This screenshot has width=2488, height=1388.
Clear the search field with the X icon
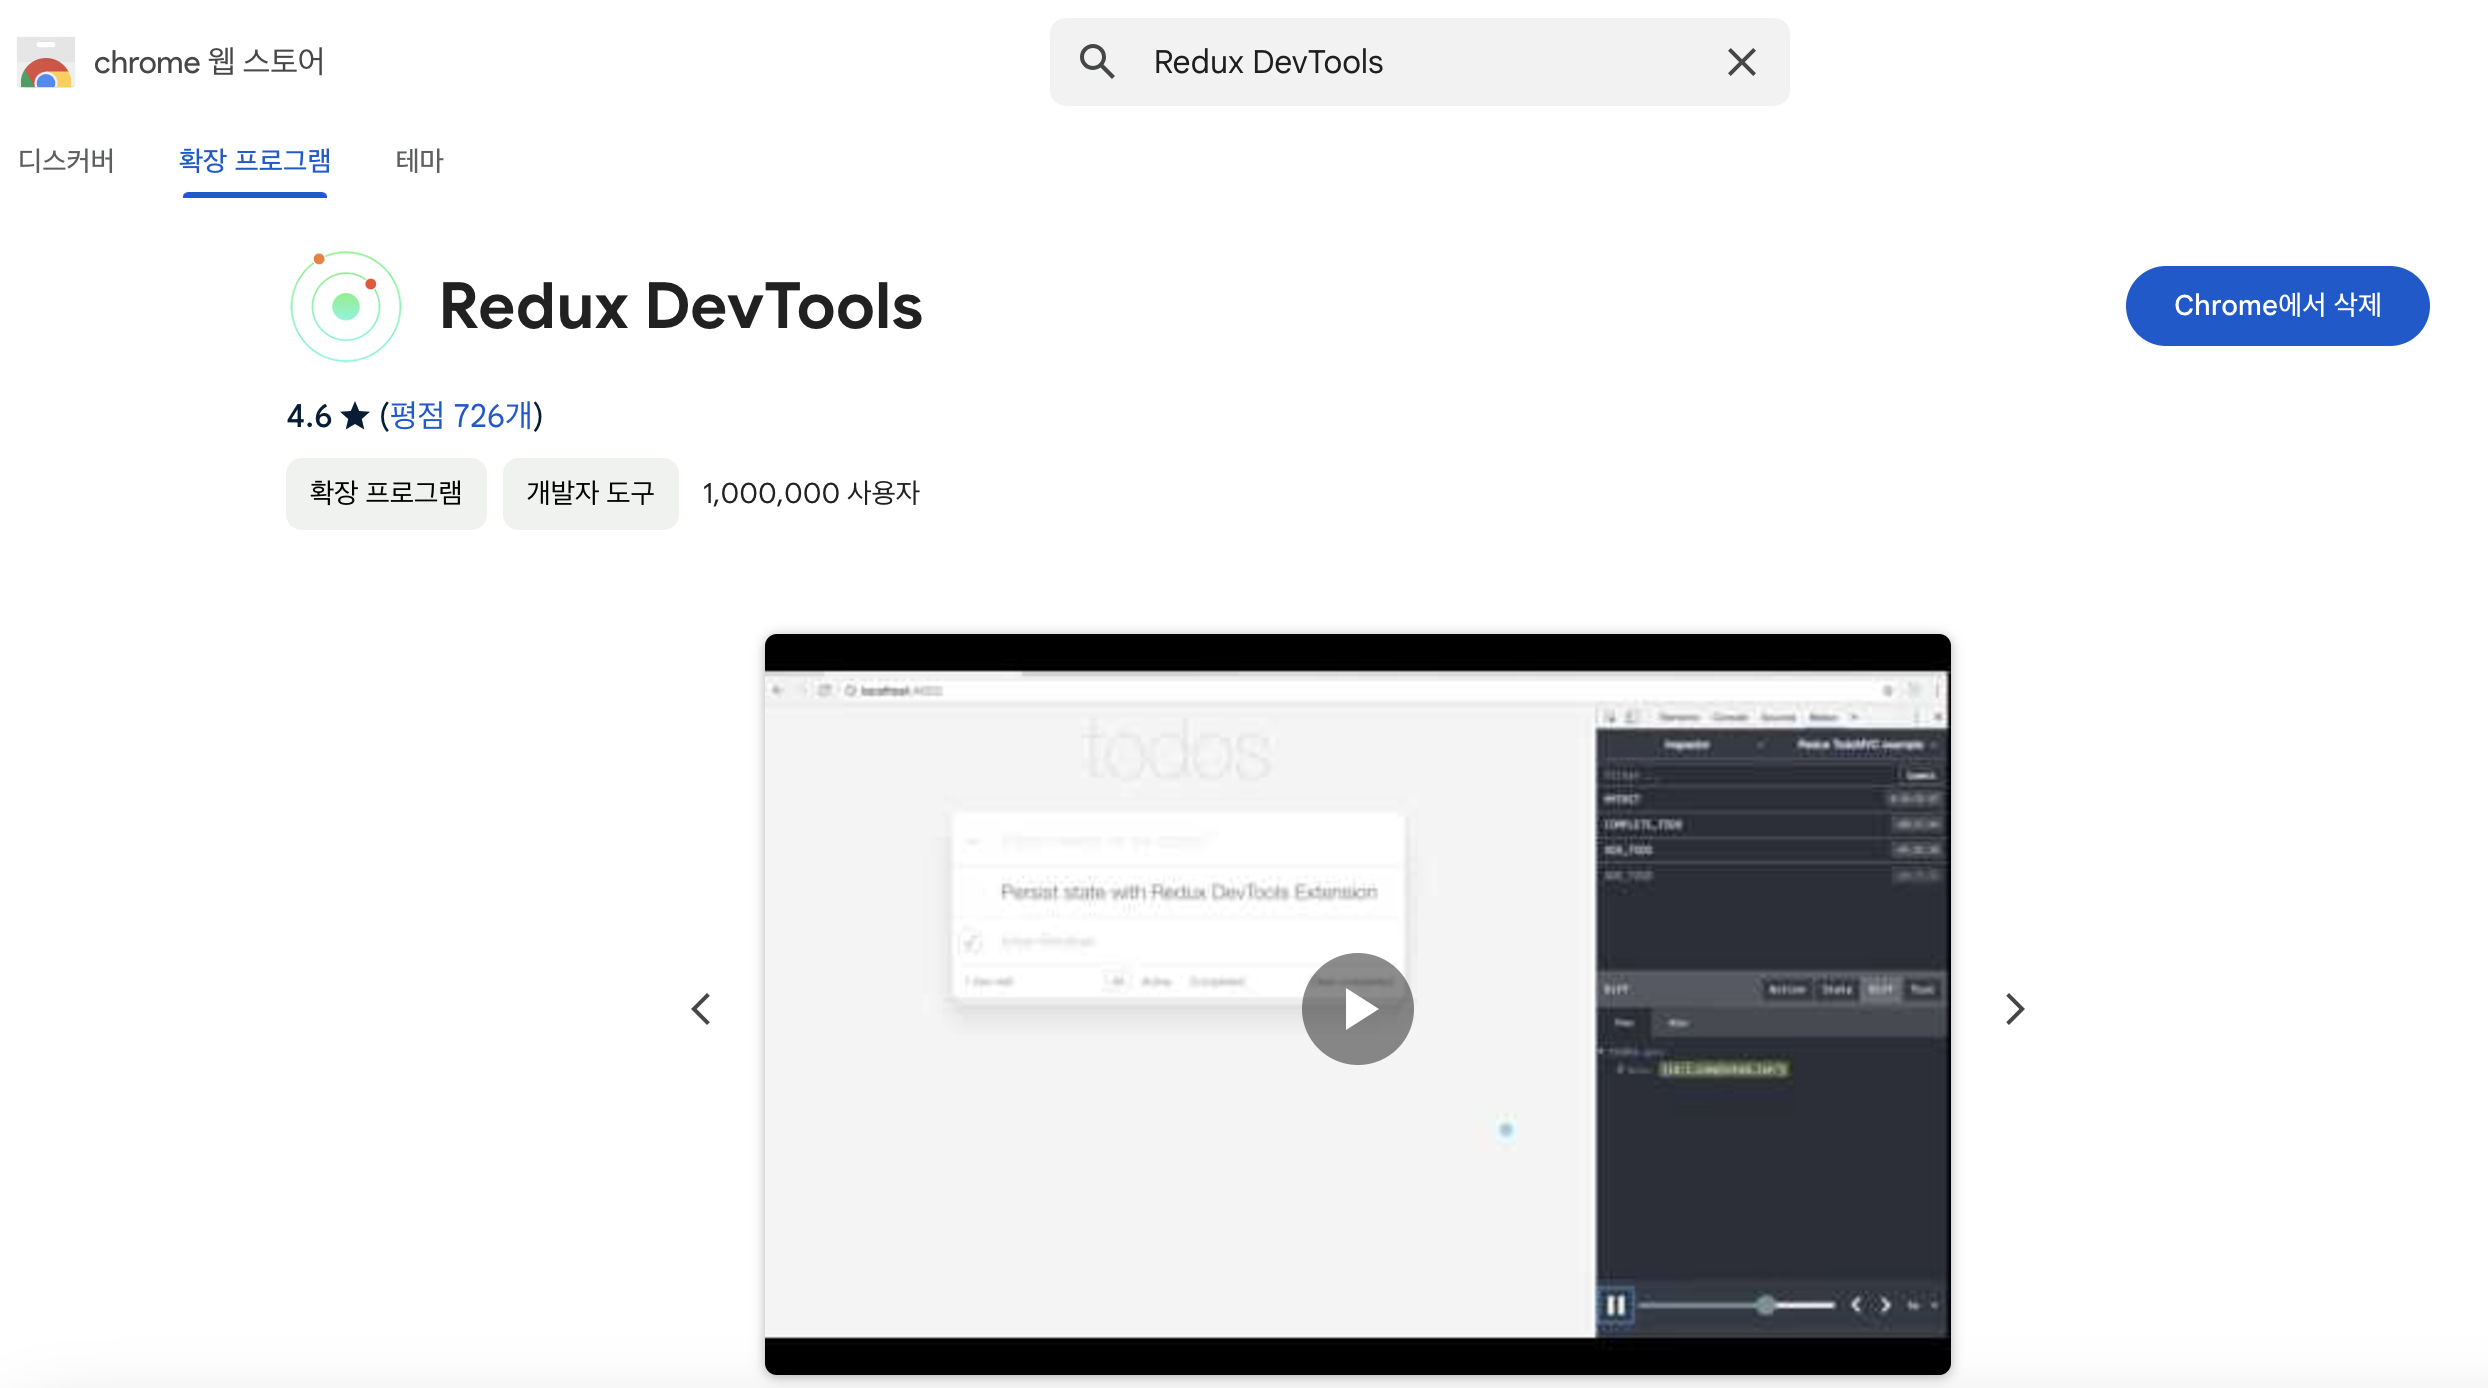1742,62
